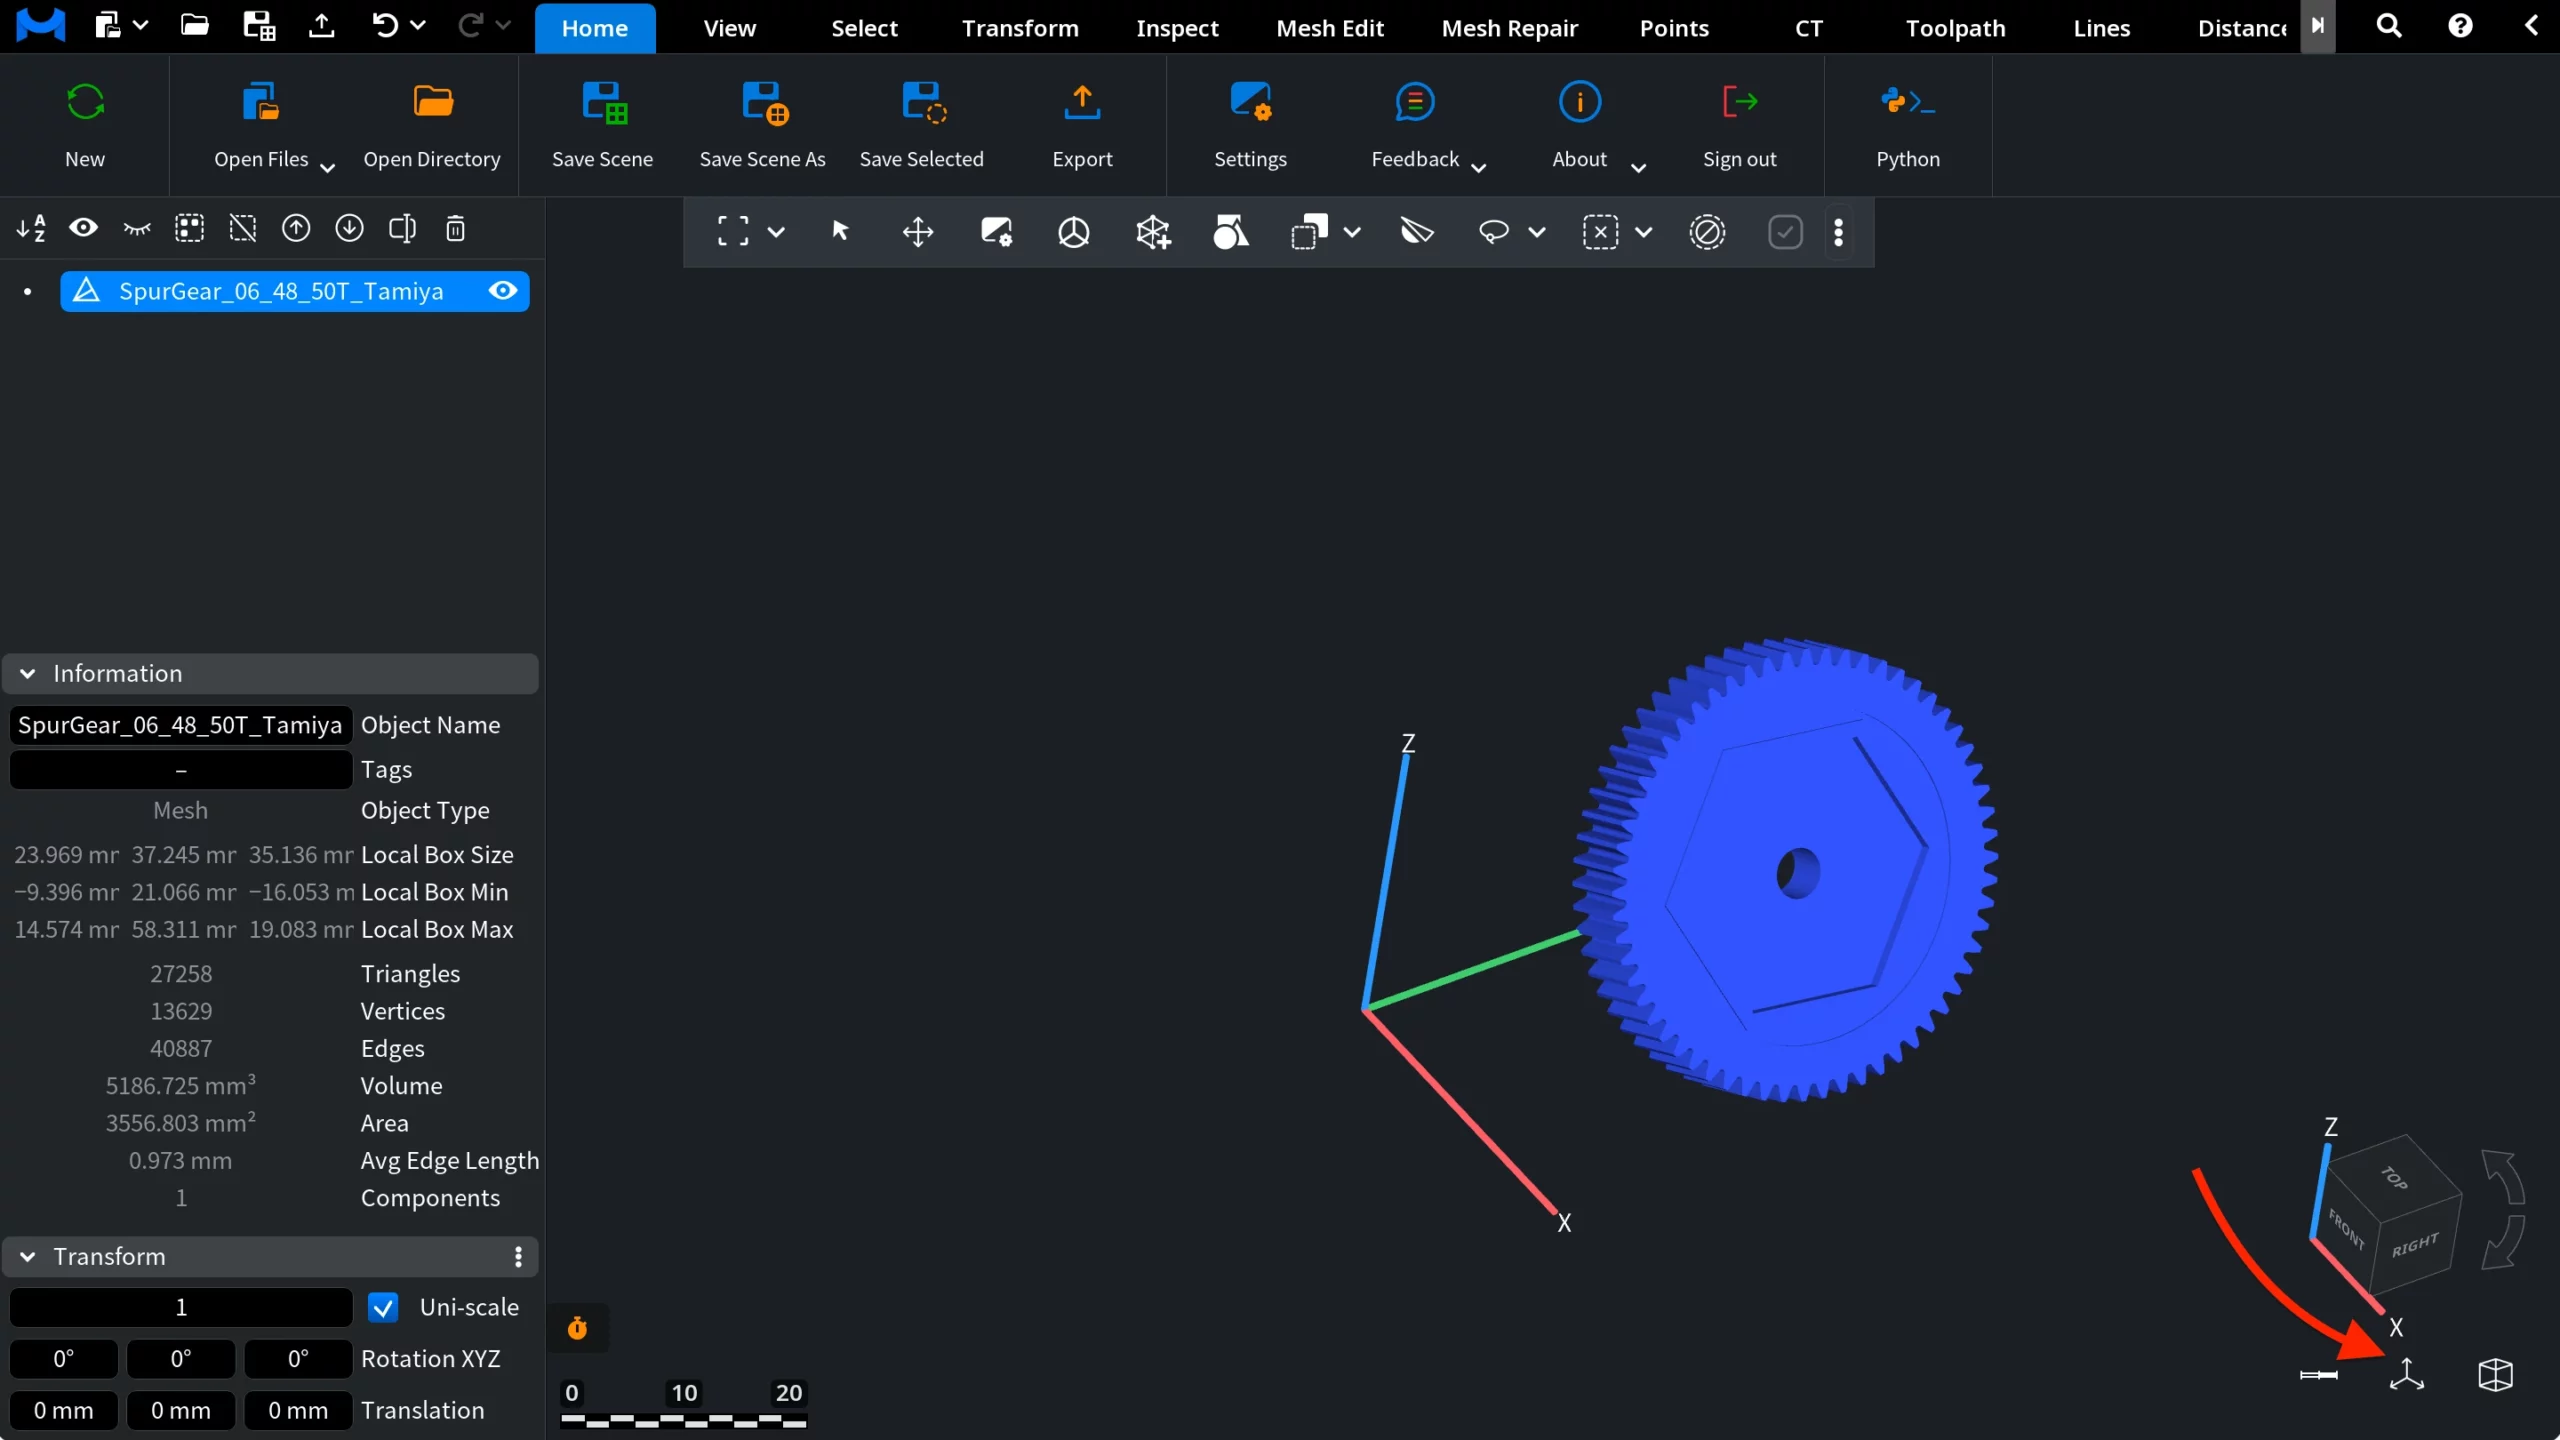Collapse the Information panel
This screenshot has width=2560, height=1440.
27,673
